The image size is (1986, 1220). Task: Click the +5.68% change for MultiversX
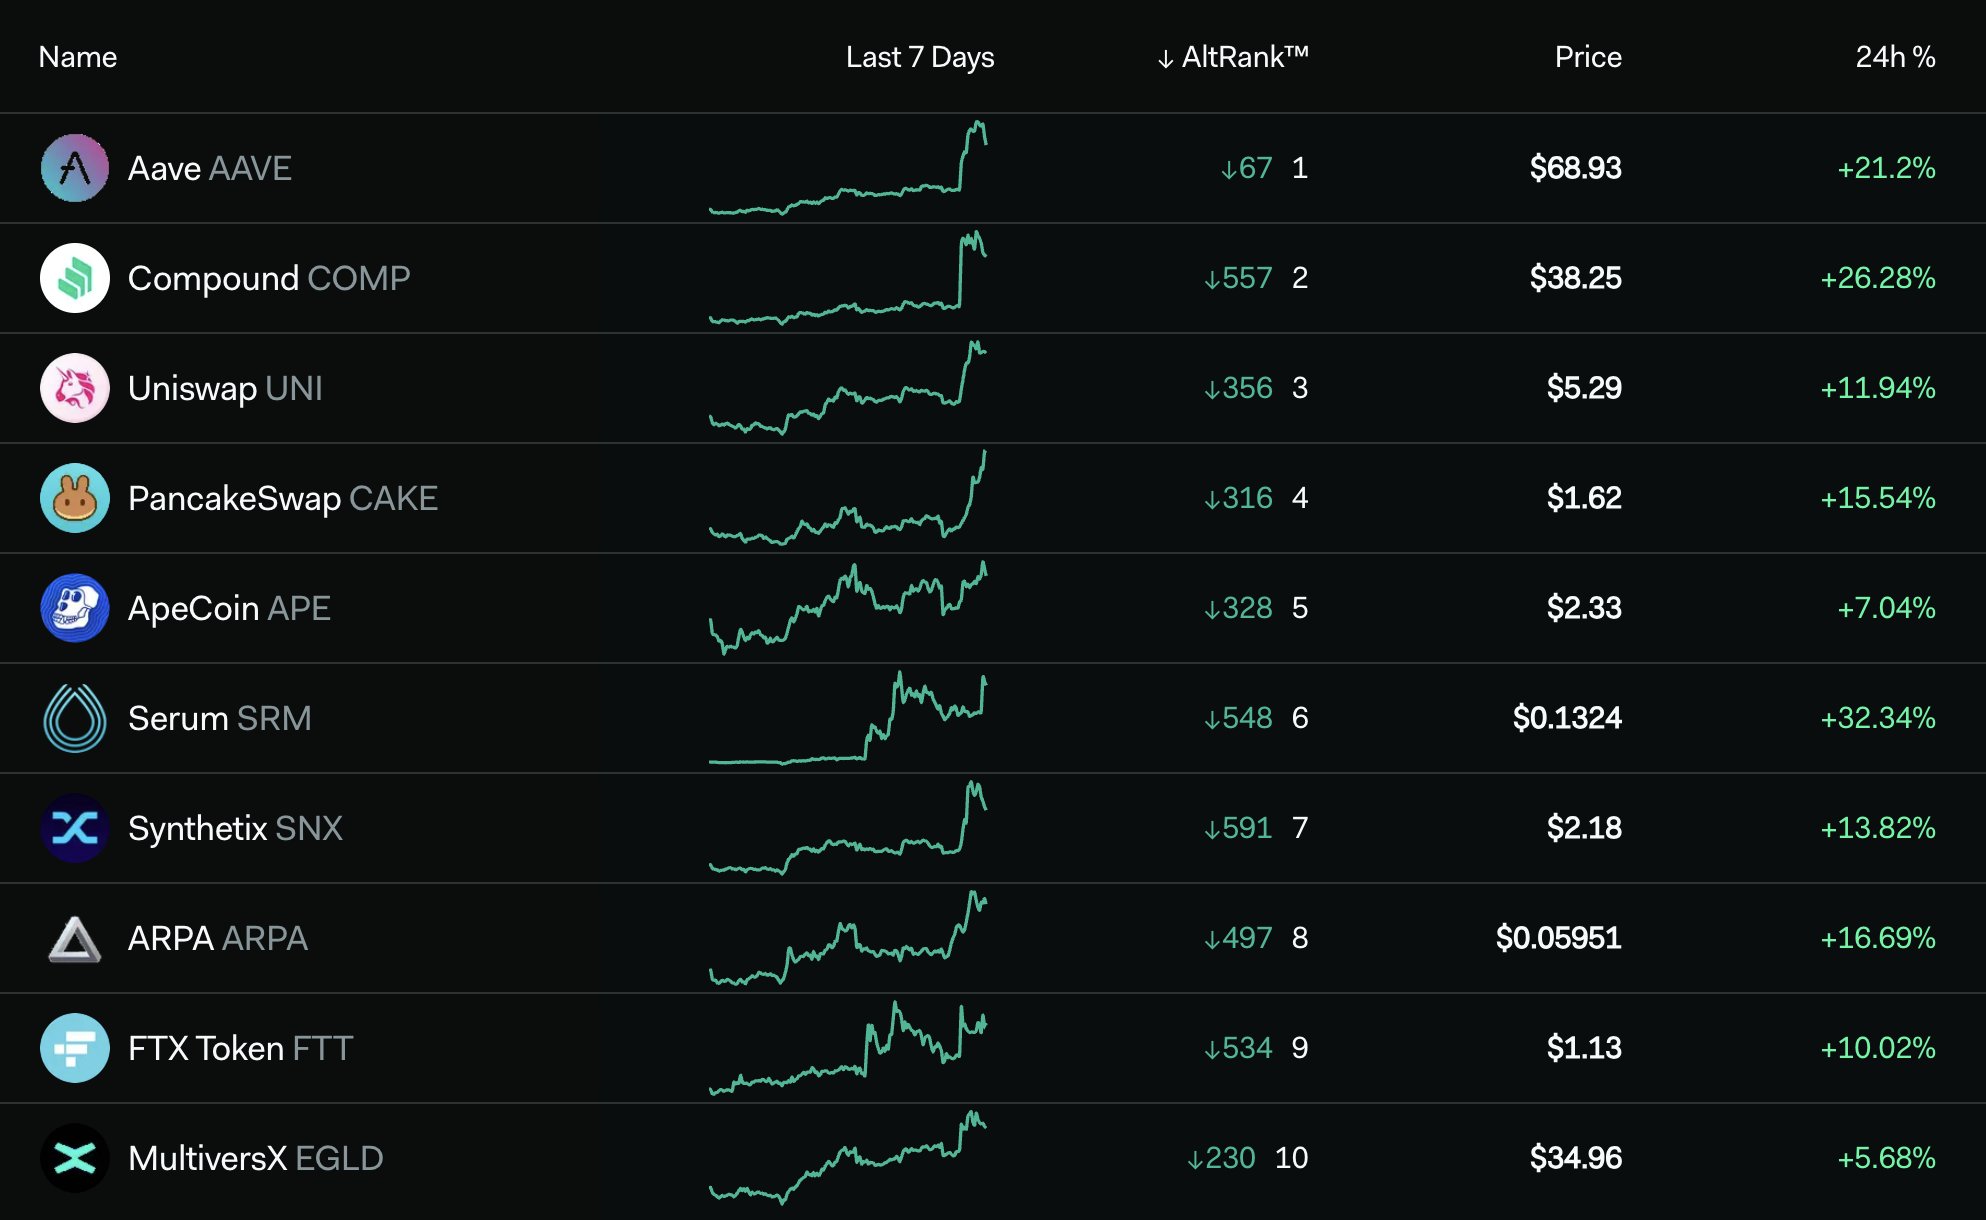1886,1158
